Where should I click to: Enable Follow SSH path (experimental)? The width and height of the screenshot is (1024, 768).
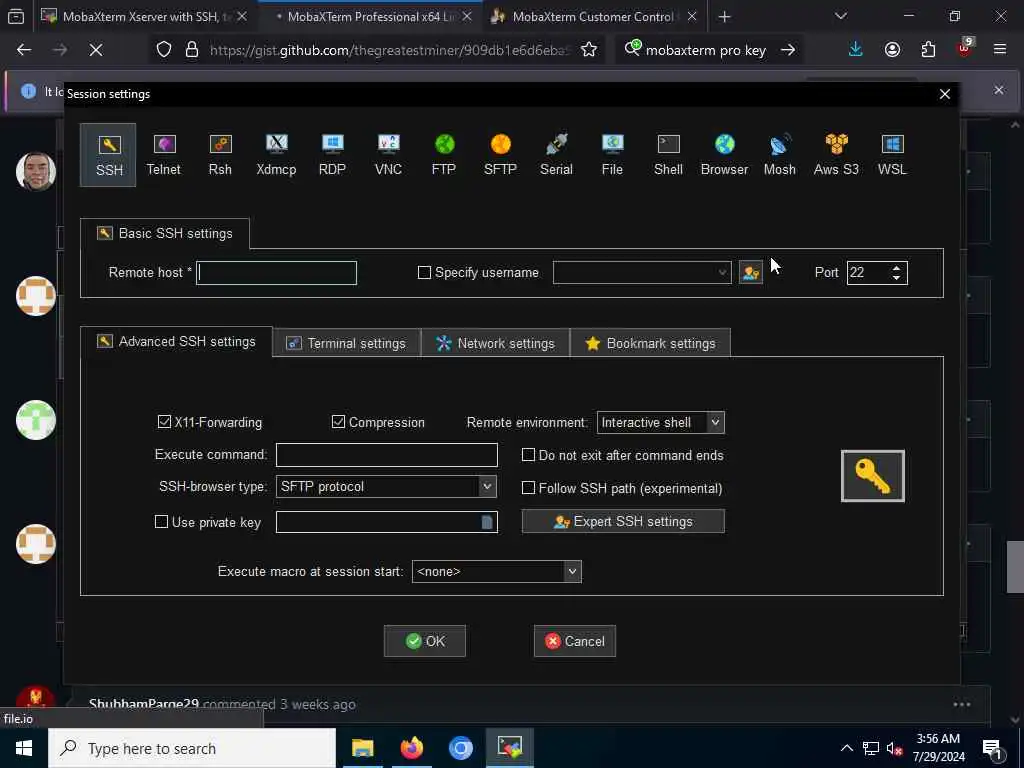click(x=528, y=488)
